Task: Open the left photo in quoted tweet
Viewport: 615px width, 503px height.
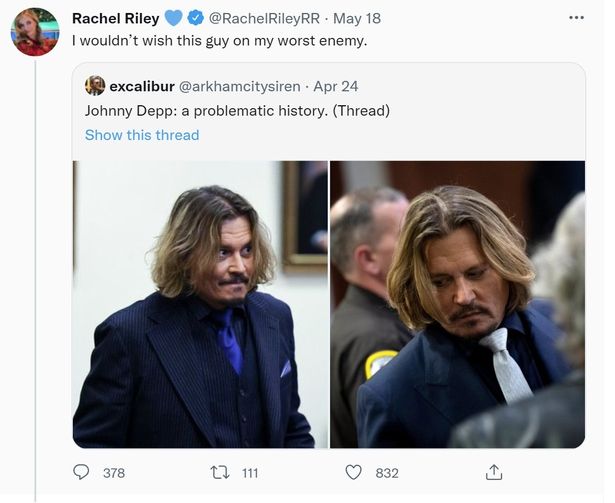Action: [x=200, y=304]
